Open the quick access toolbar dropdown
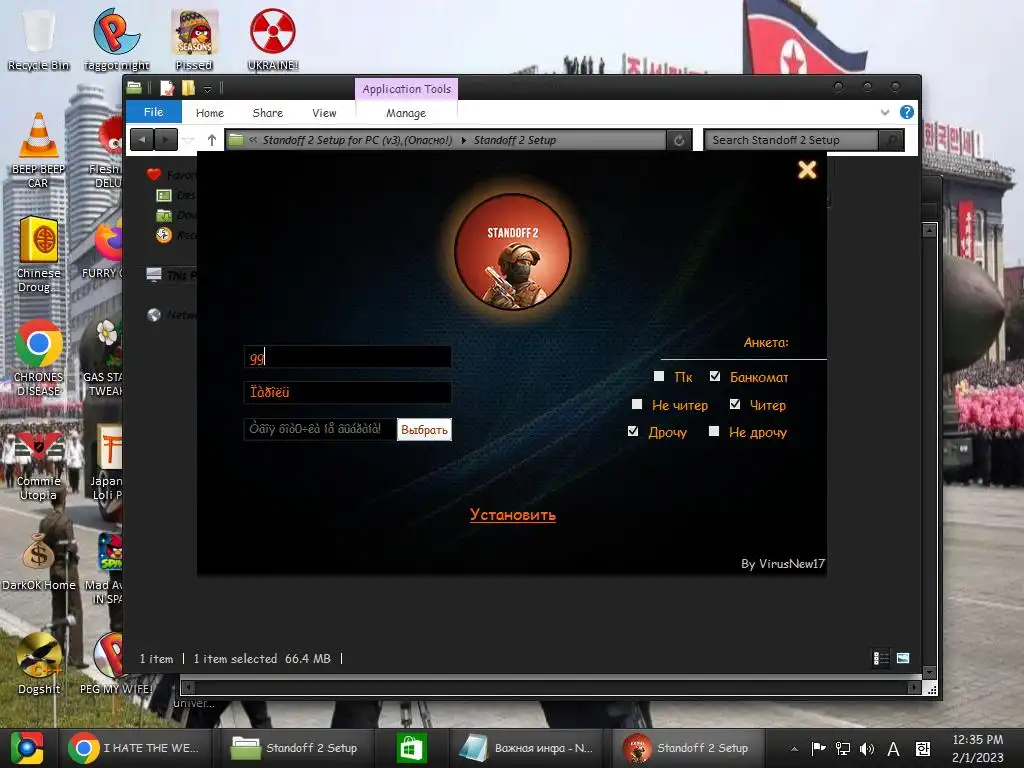The image size is (1024, 768). click(208, 88)
